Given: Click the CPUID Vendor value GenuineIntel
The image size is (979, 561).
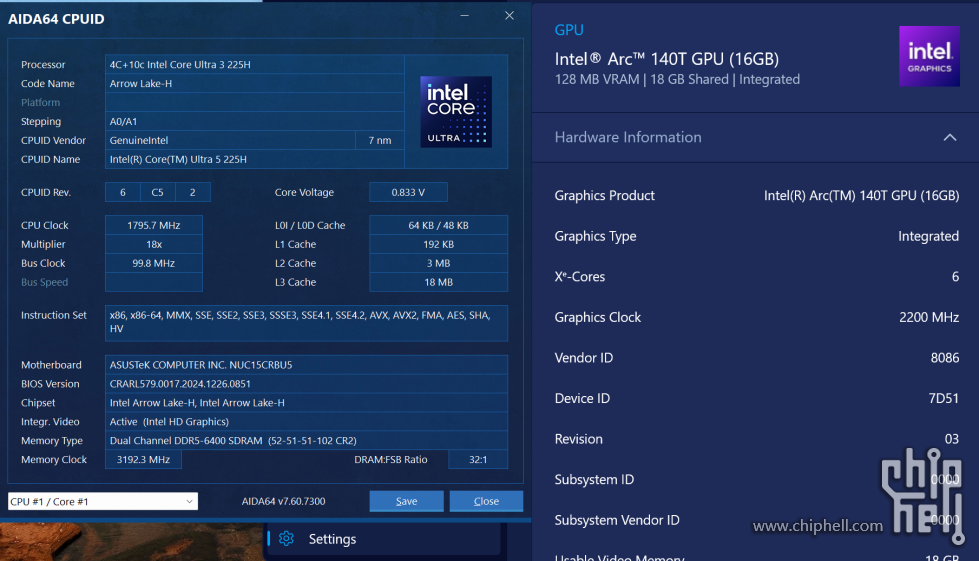Looking at the screenshot, I should point(230,140).
